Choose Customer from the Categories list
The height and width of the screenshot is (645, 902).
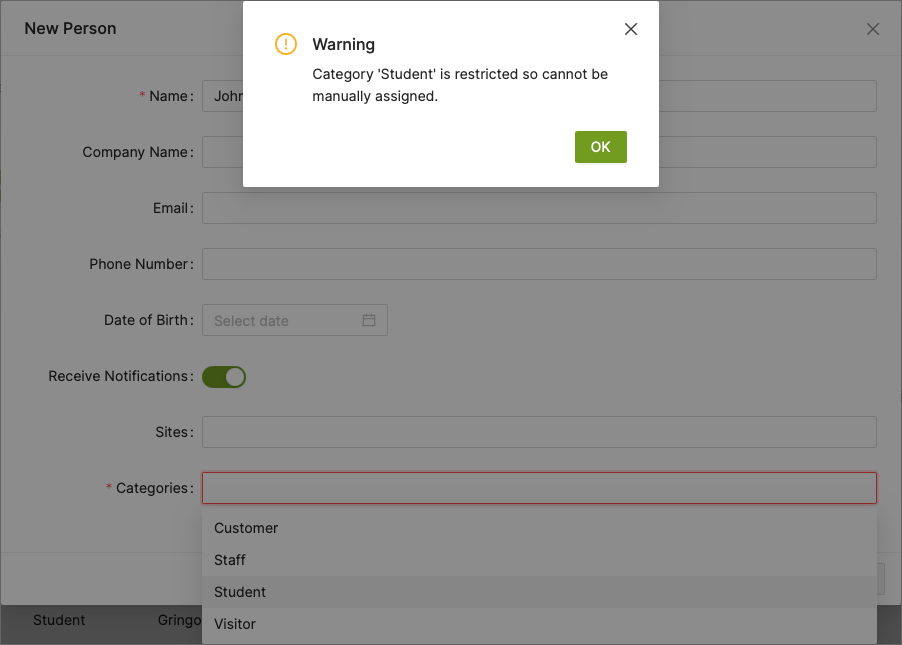[x=246, y=528]
